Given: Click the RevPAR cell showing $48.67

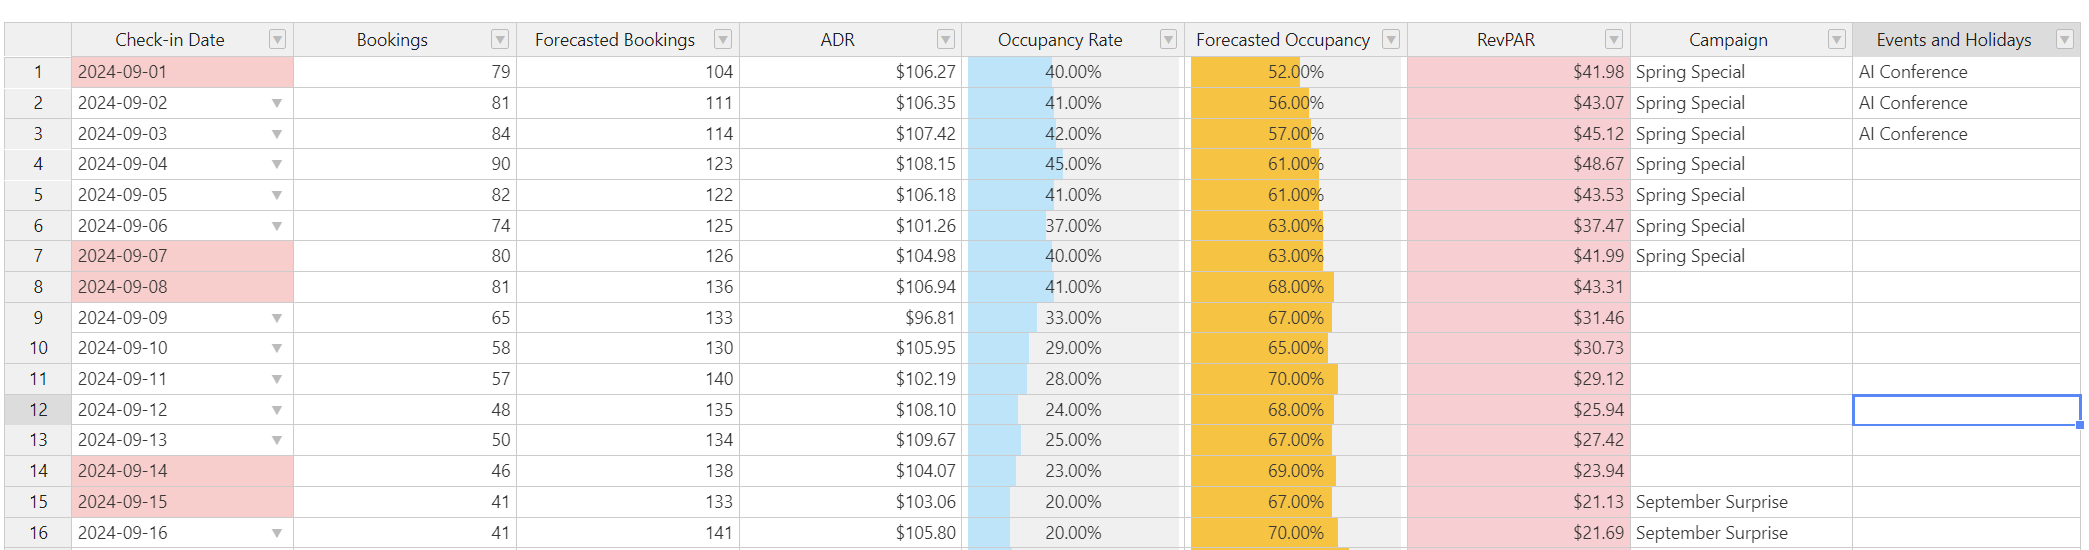Looking at the screenshot, I should (1519, 164).
